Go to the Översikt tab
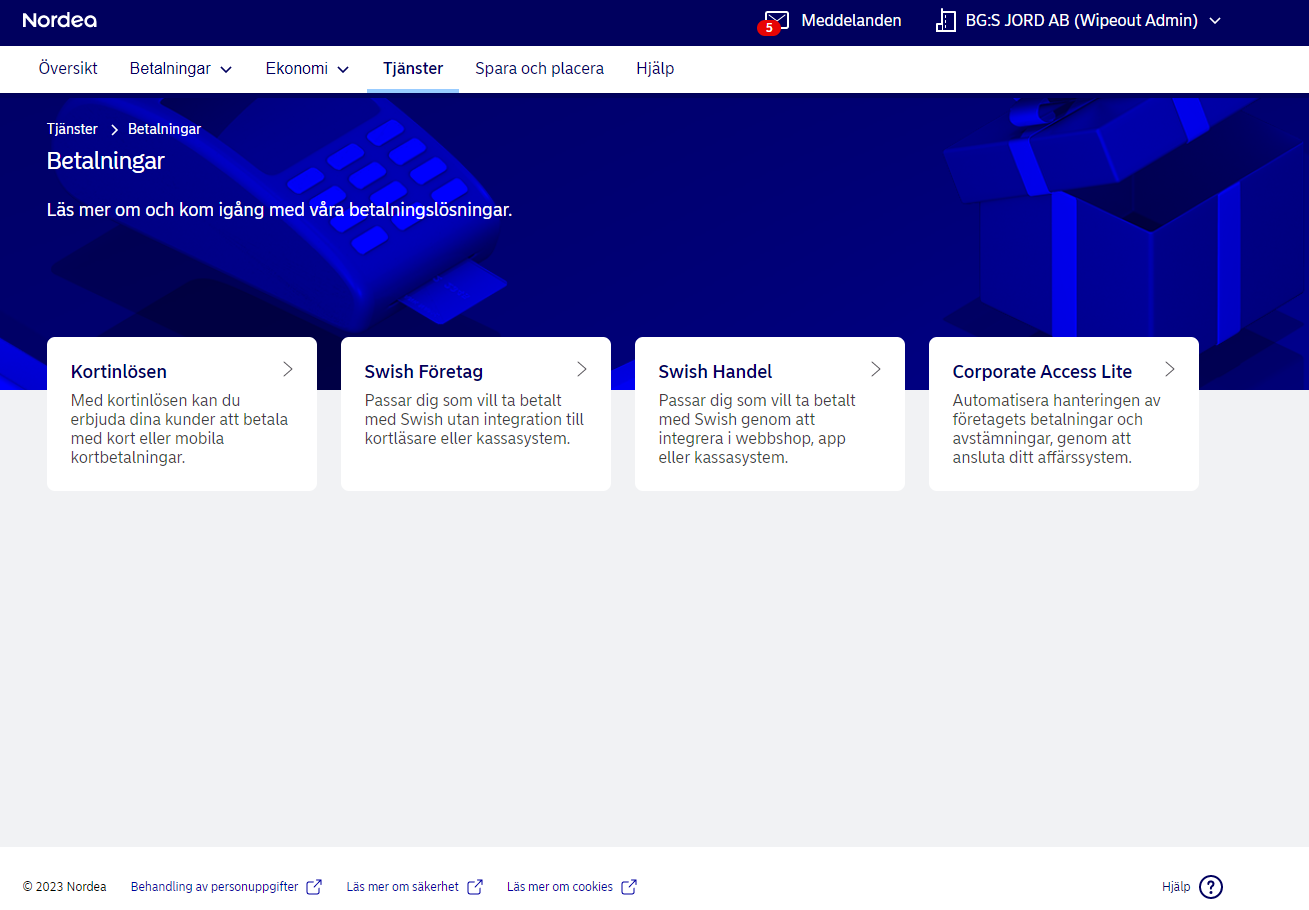This screenshot has height=910, width=1309. coord(68,69)
